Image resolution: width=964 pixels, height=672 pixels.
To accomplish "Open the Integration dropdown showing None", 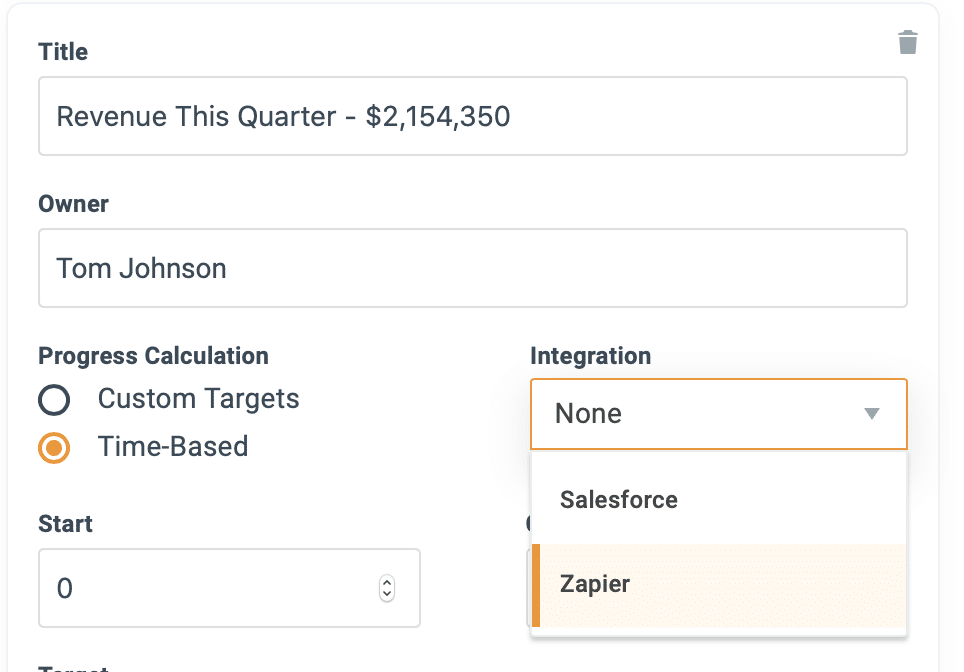I will [x=700, y=414].
